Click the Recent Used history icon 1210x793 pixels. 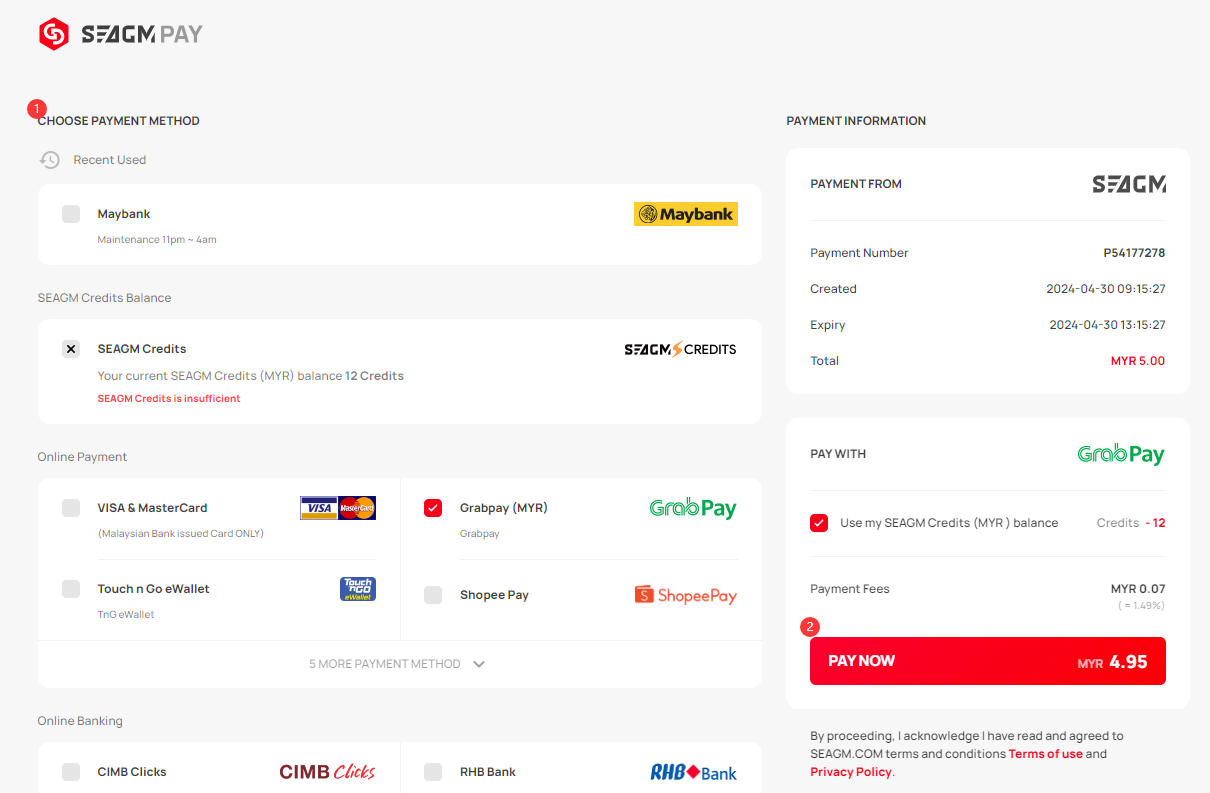50,160
